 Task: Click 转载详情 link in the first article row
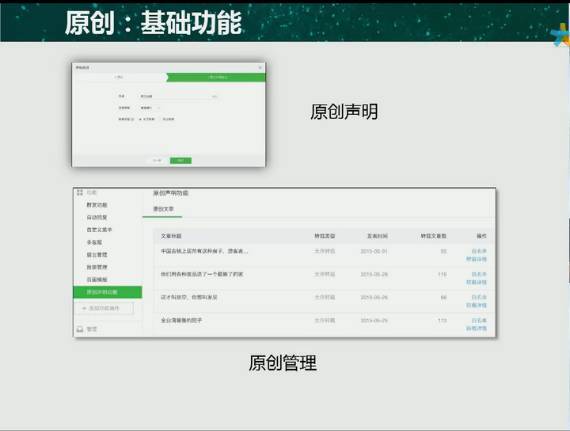point(477,259)
